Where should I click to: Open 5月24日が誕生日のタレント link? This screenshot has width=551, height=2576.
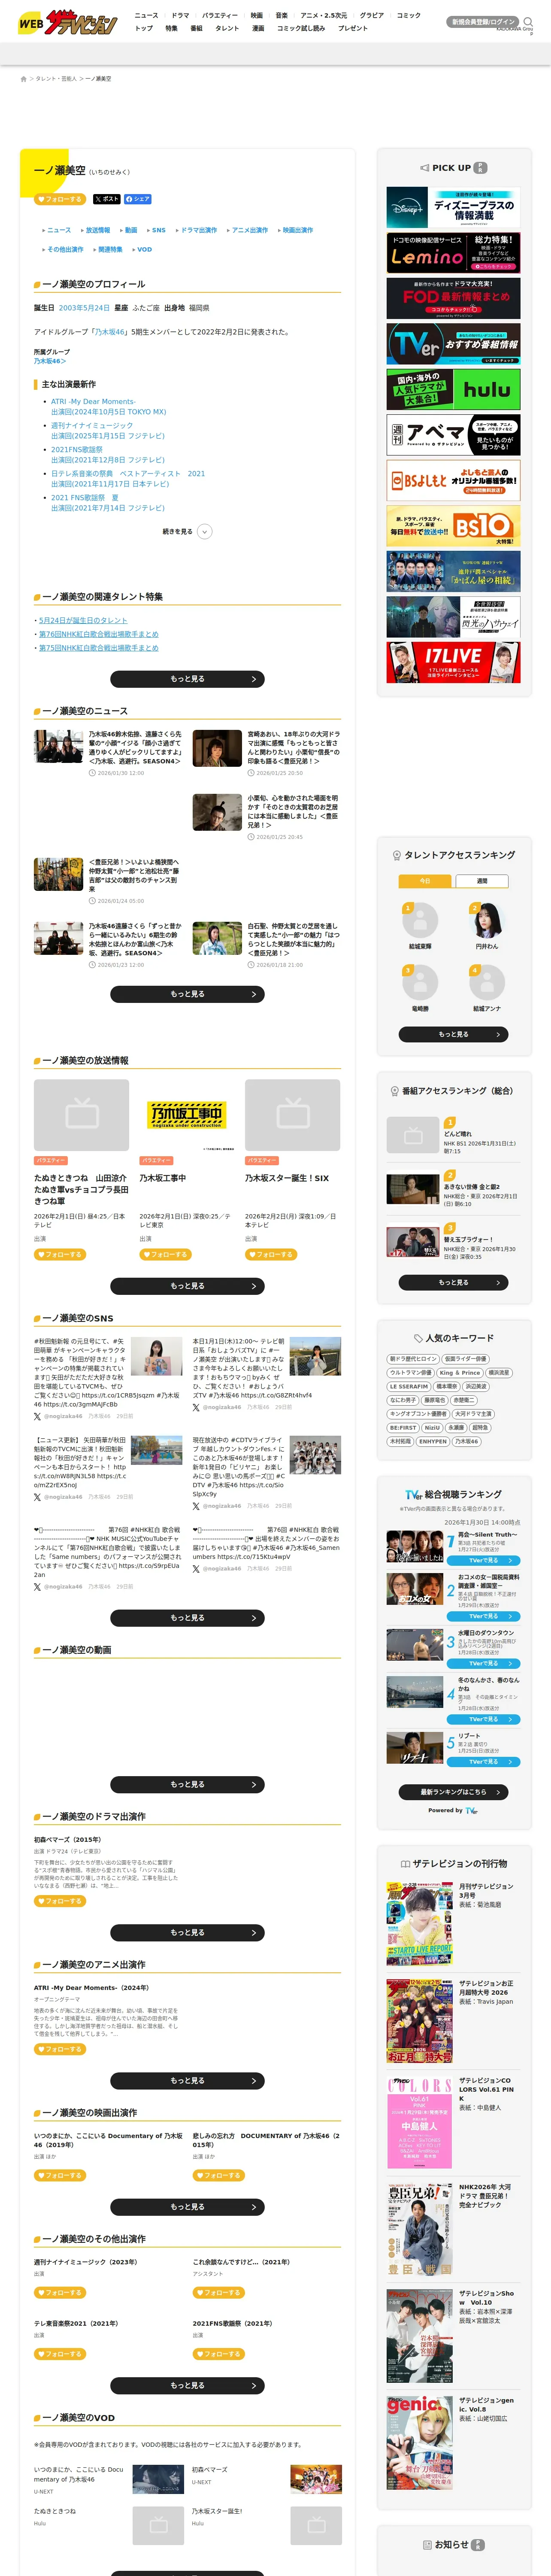[x=83, y=620]
